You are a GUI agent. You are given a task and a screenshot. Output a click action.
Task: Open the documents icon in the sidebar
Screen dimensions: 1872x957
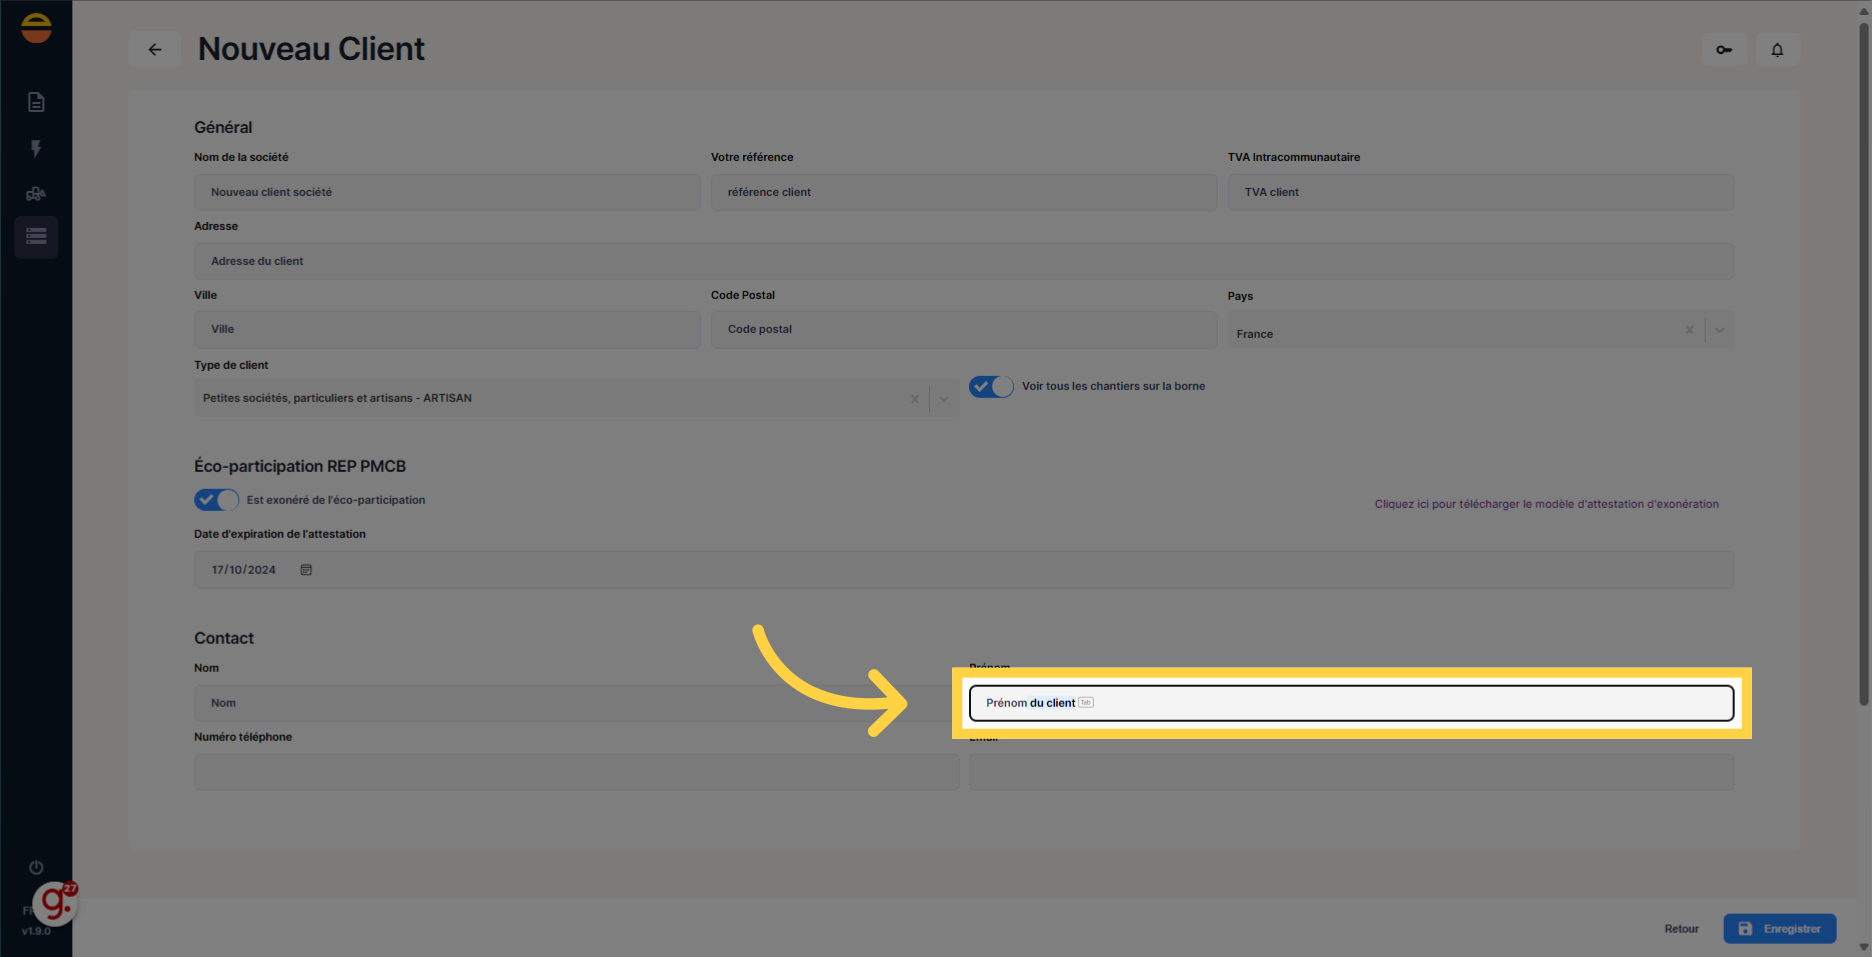(36, 101)
